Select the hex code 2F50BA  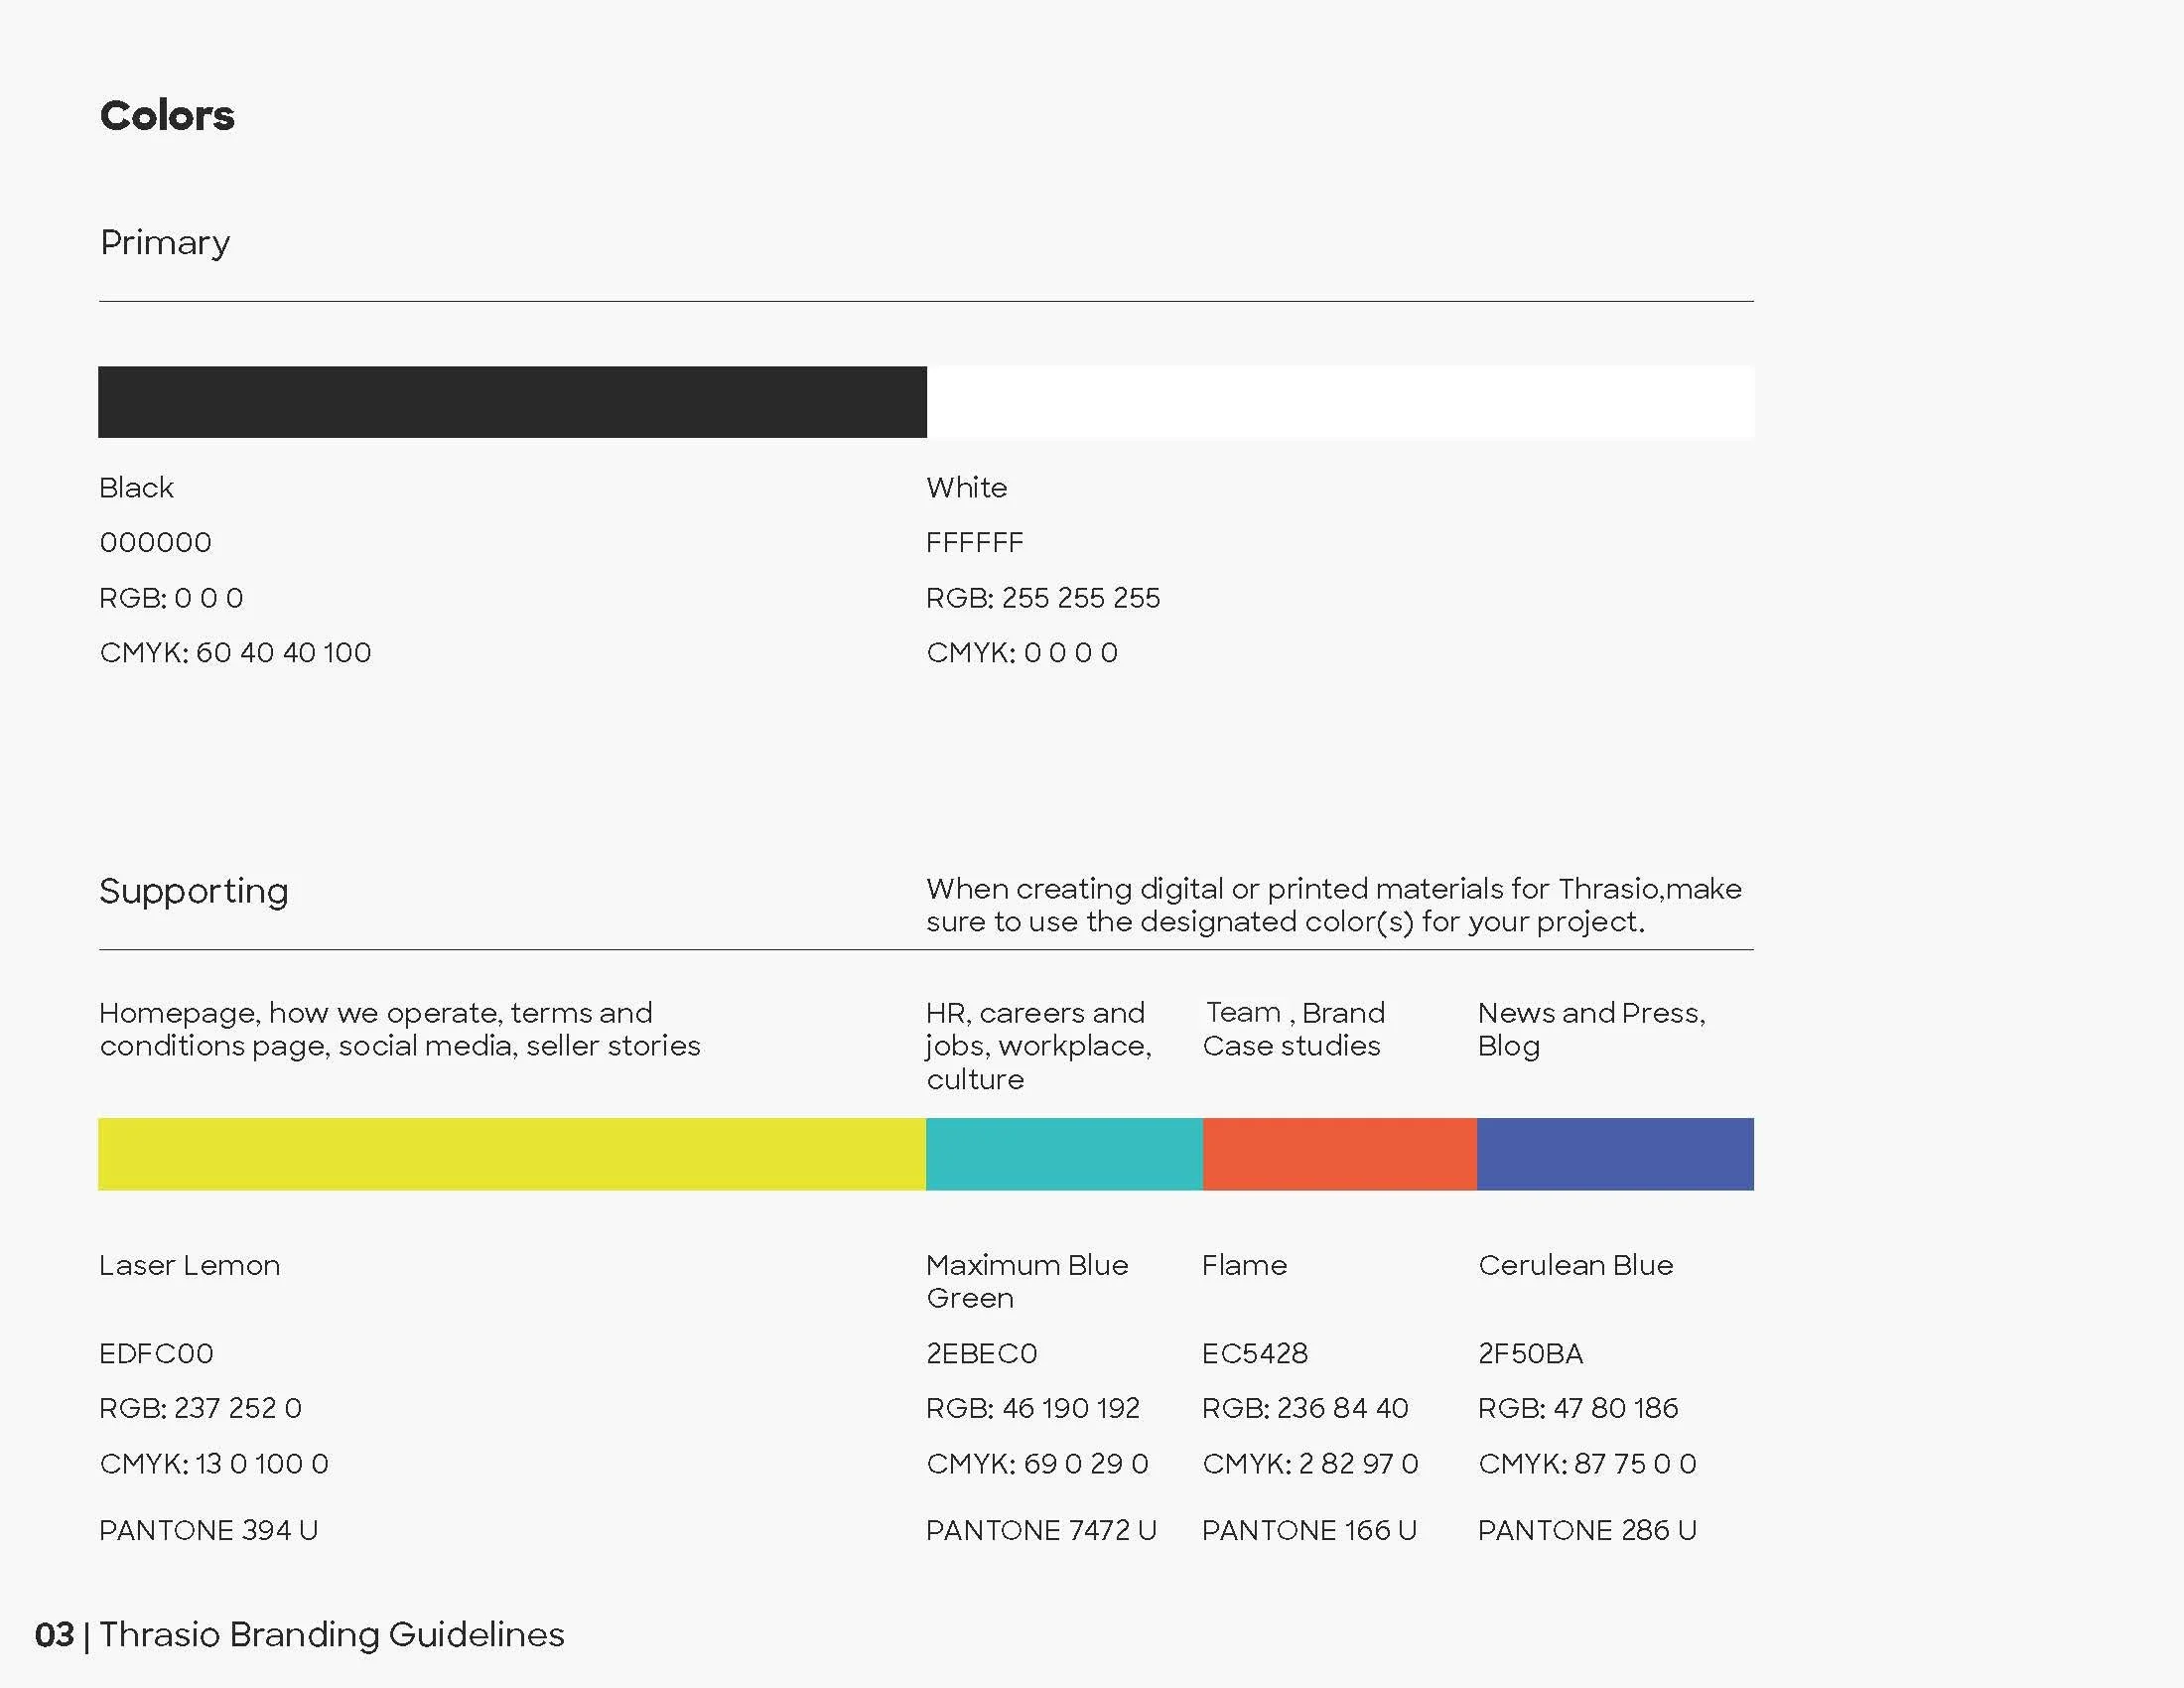[x=1531, y=1353]
